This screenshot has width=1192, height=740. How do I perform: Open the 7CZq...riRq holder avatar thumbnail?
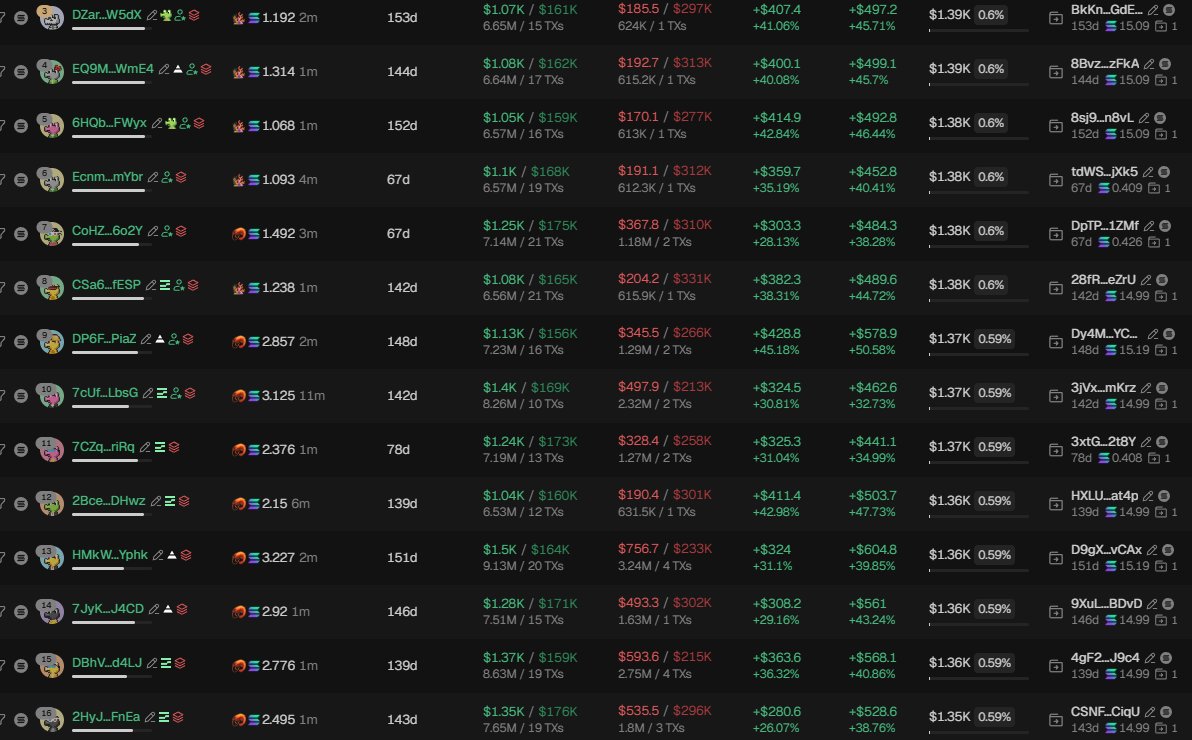tap(50, 449)
